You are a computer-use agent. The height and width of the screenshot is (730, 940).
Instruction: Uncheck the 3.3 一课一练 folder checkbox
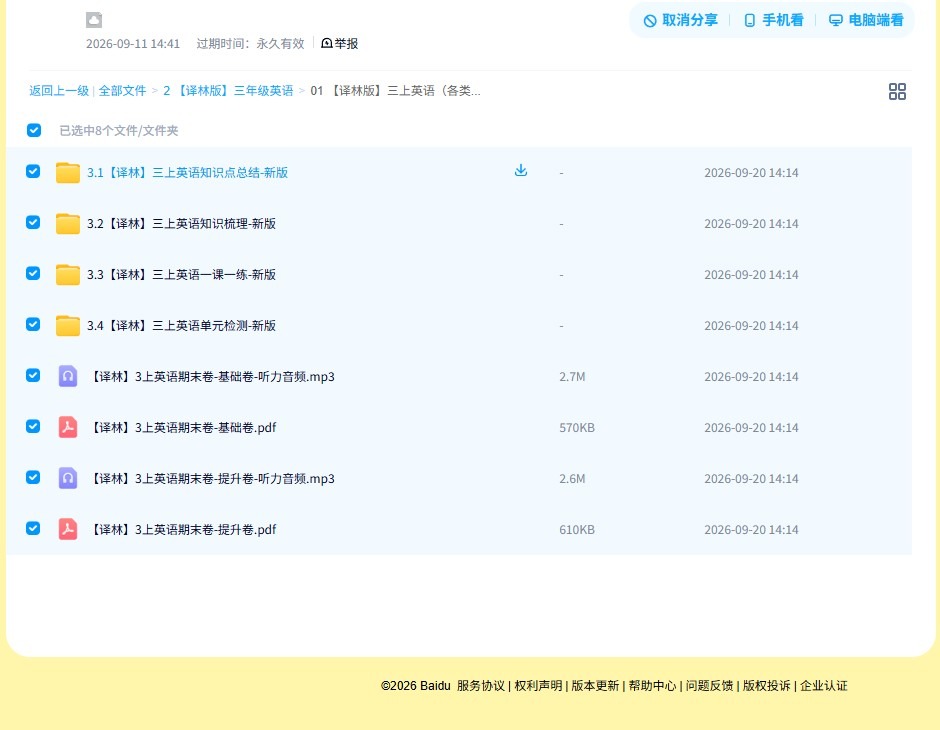pyautogui.click(x=33, y=273)
